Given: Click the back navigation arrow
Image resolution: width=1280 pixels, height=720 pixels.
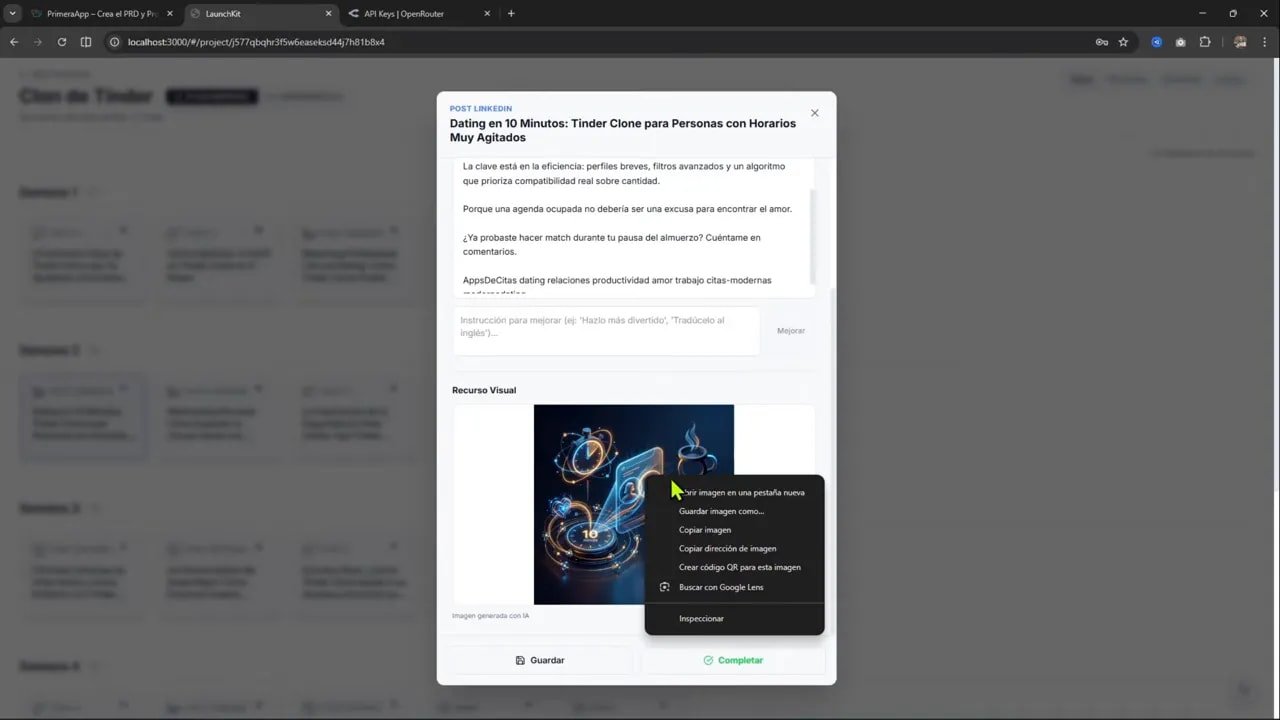Looking at the screenshot, I should pyautogui.click(x=13, y=42).
